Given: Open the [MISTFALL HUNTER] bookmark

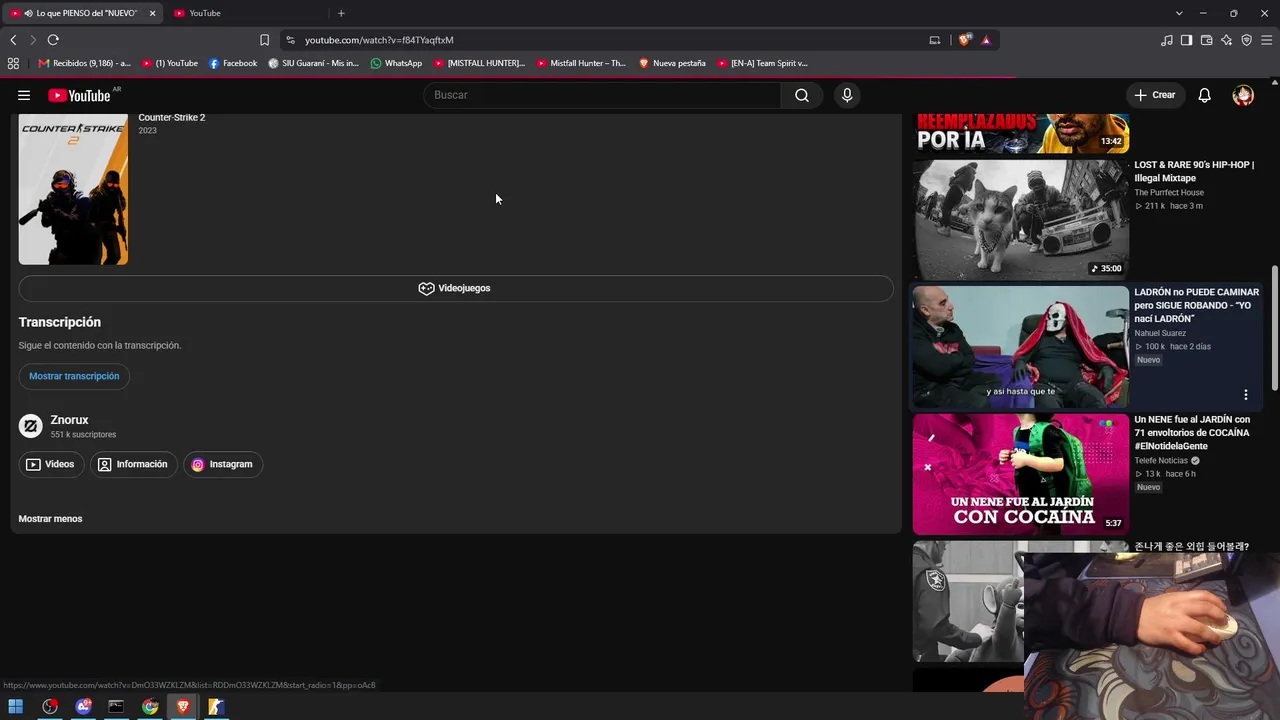Looking at the screenshot, I should point(479,63).
